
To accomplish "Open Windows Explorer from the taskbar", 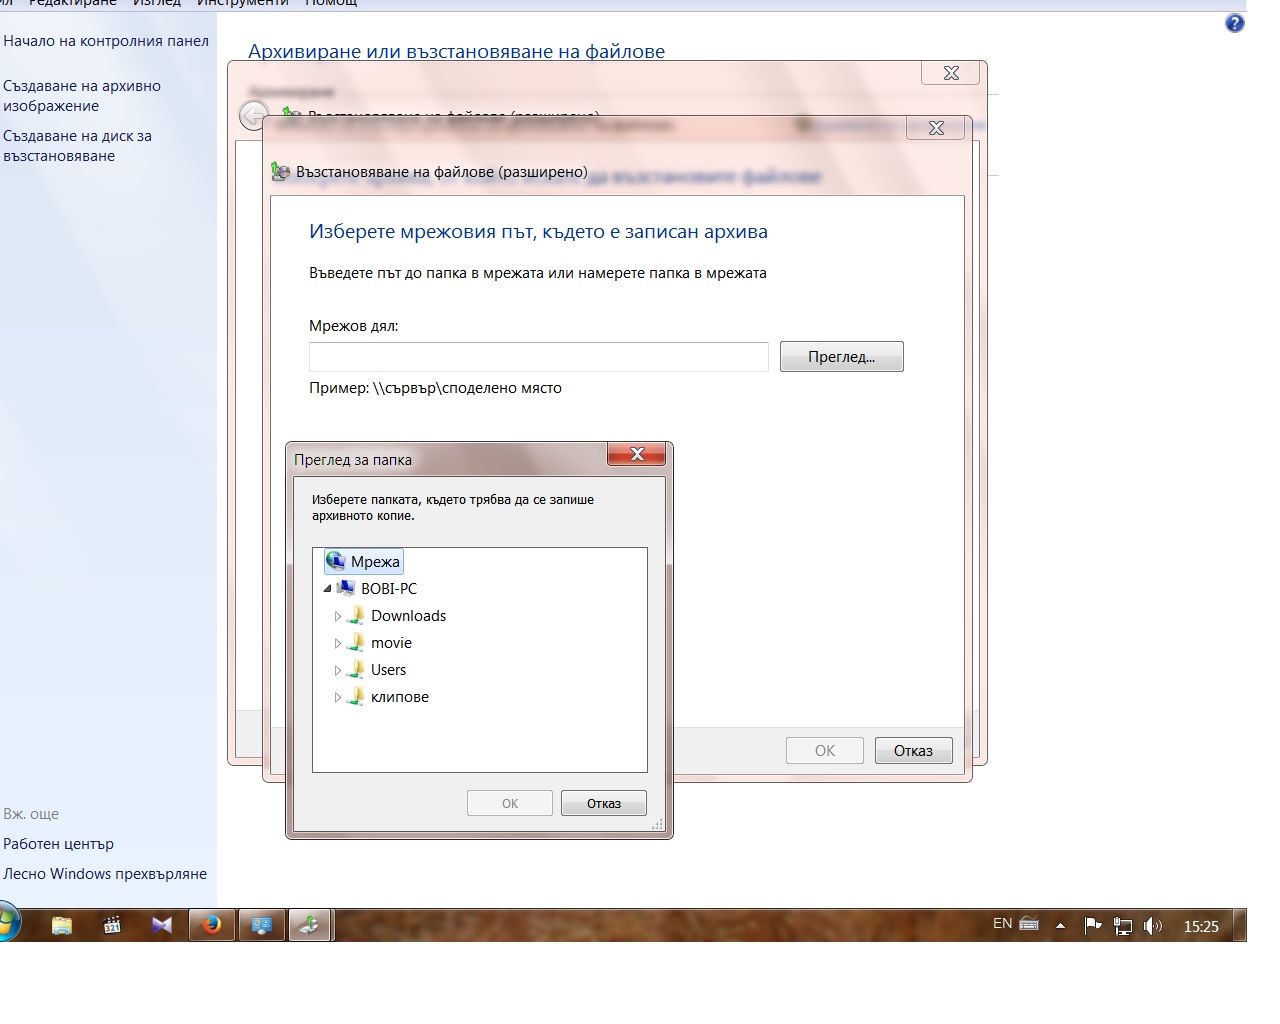I will pyautogui.click(x=62, y=925).
